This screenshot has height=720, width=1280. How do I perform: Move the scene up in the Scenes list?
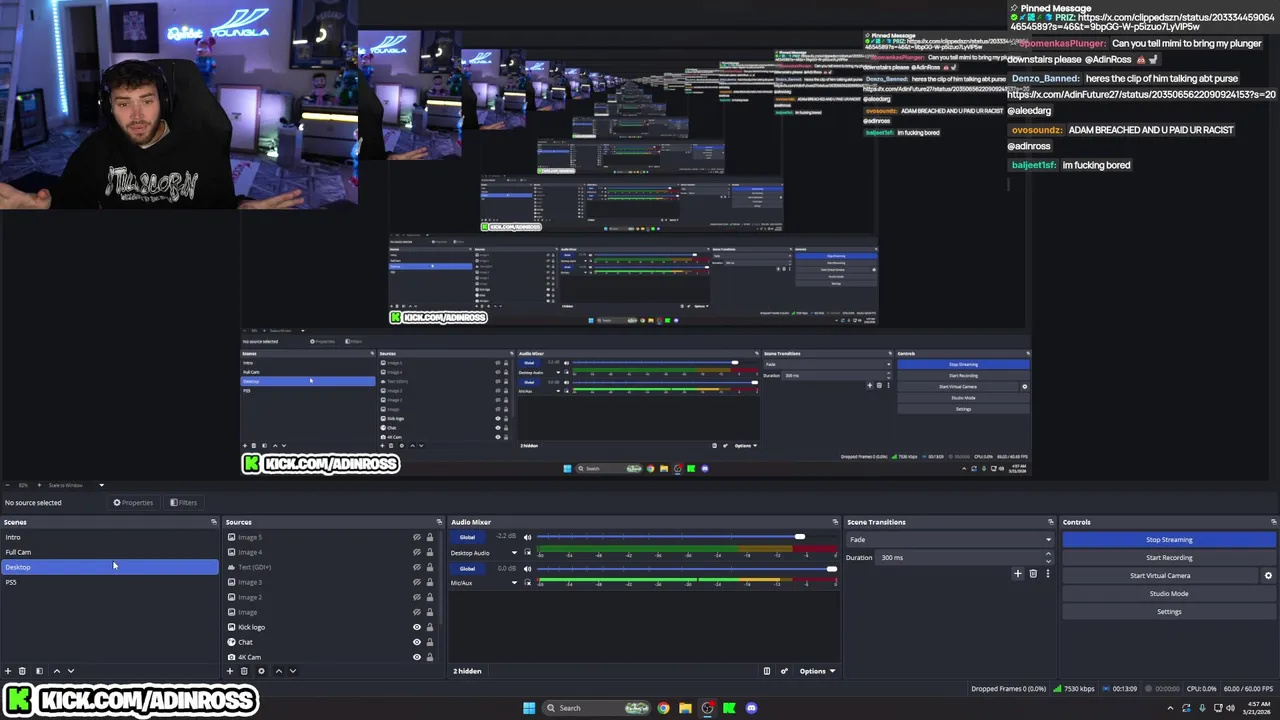(x=56, y=671)
